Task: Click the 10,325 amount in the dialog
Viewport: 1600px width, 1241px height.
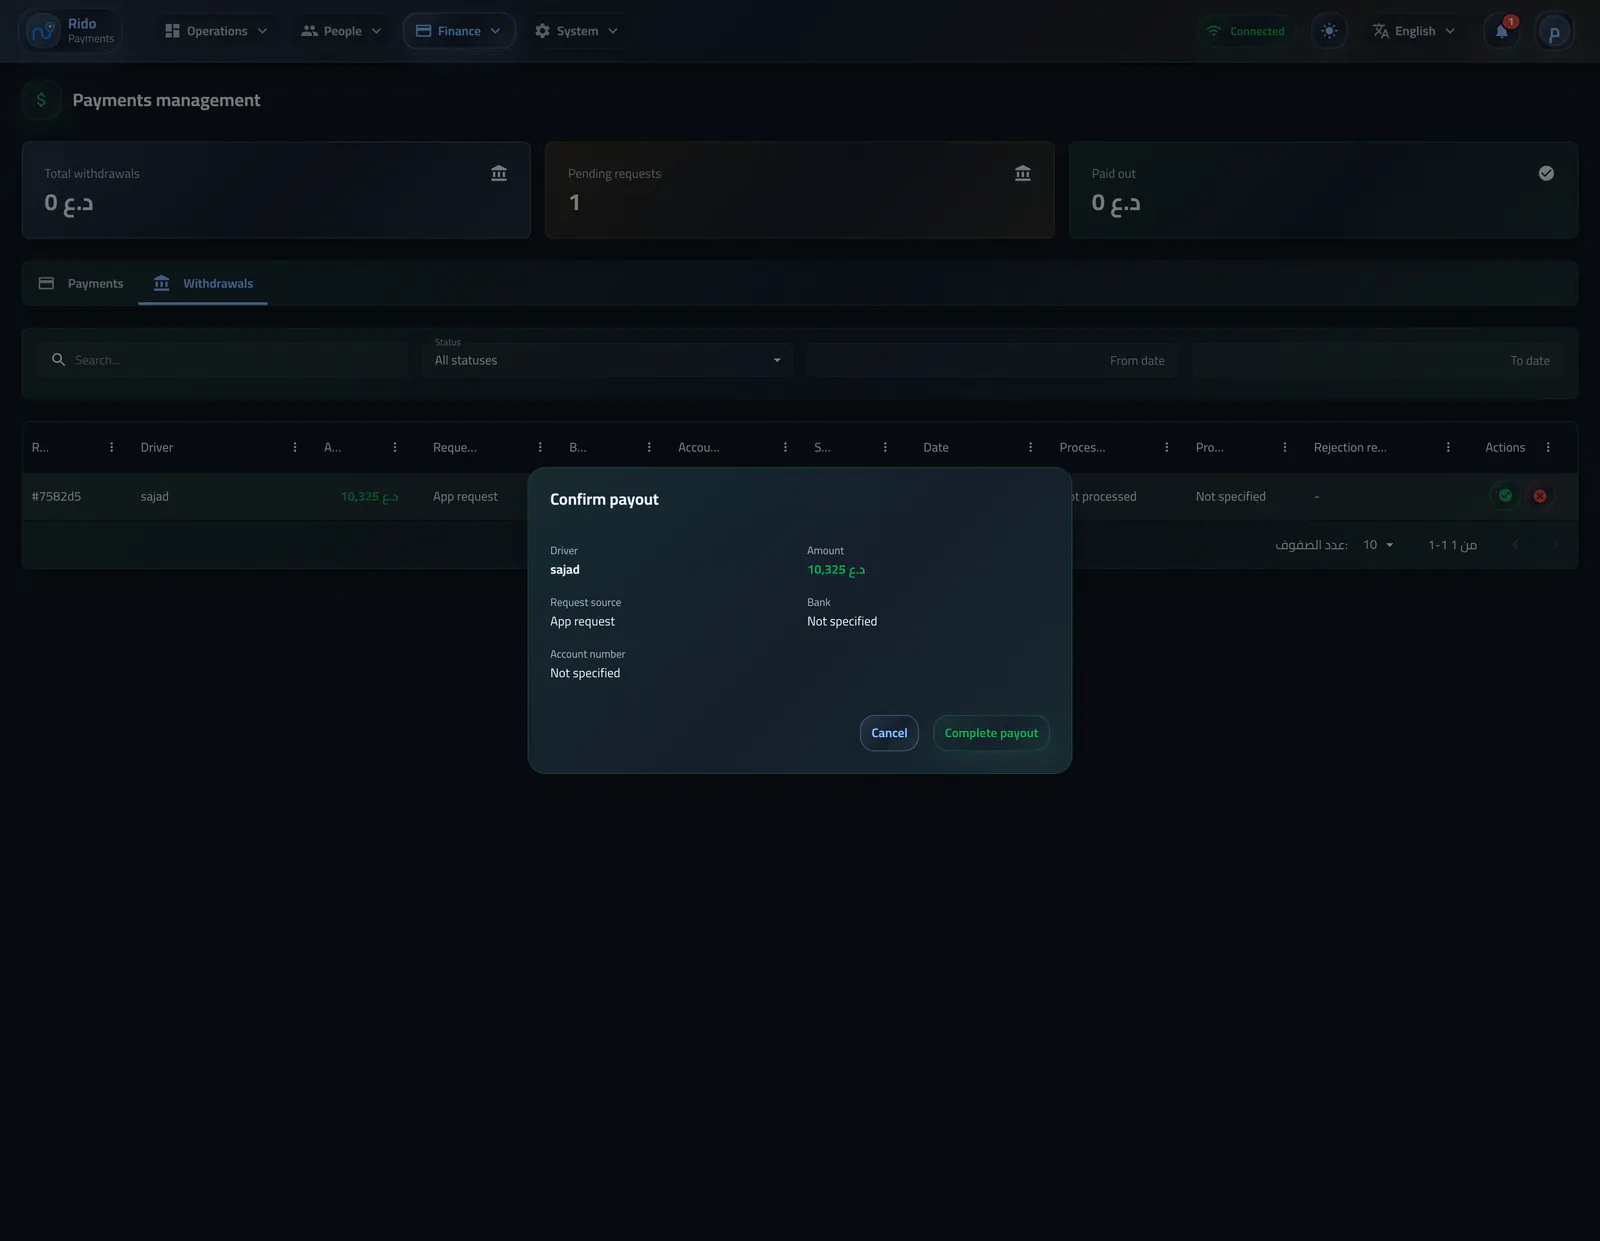Action: (x=836, y=570)
